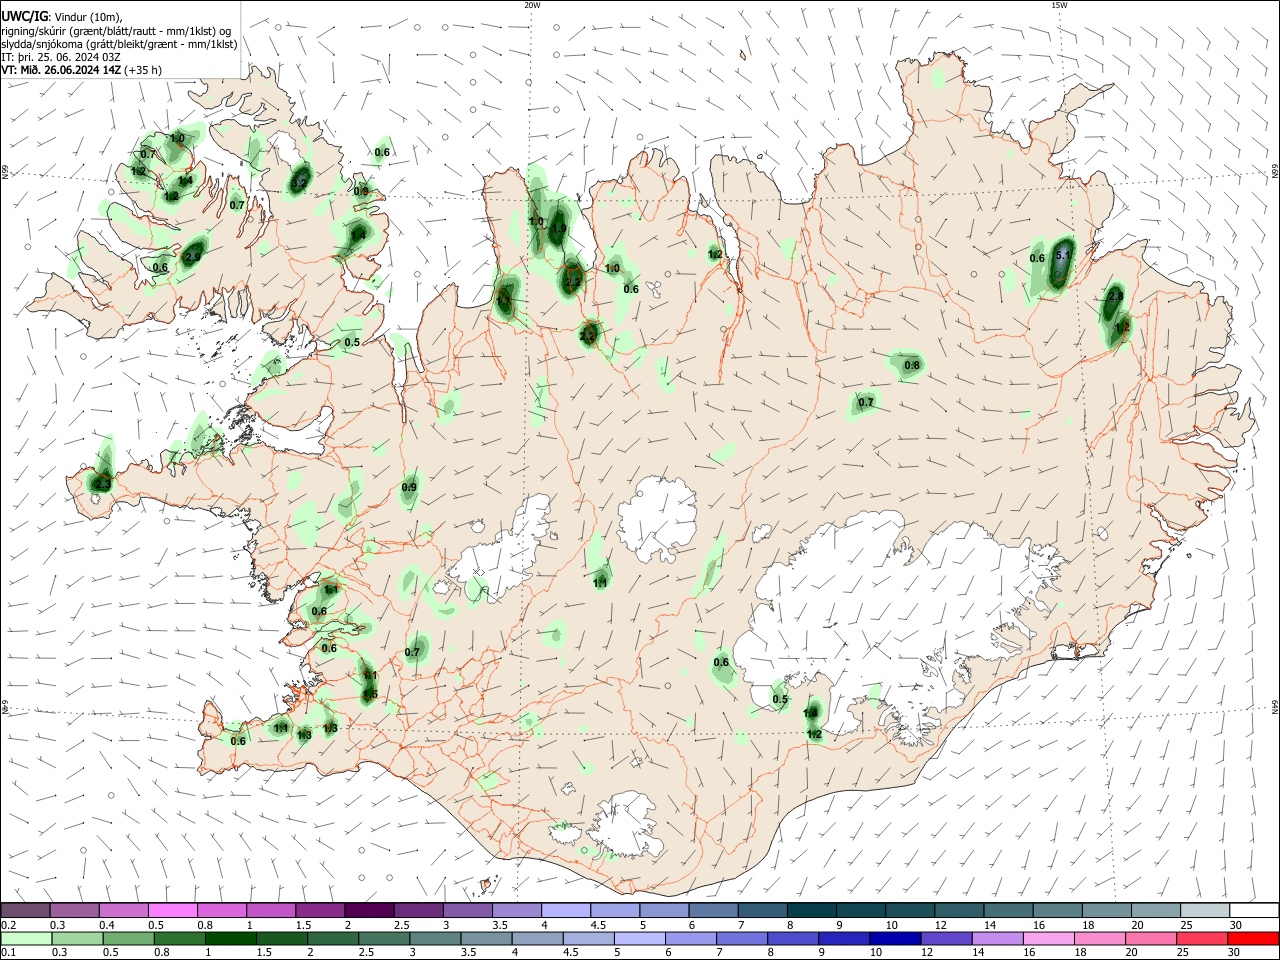Image resolution: width=1280 pixels, height=960 pixels.
Task: Select the 0.2 label in the upper legend
Action: point(8,925)
